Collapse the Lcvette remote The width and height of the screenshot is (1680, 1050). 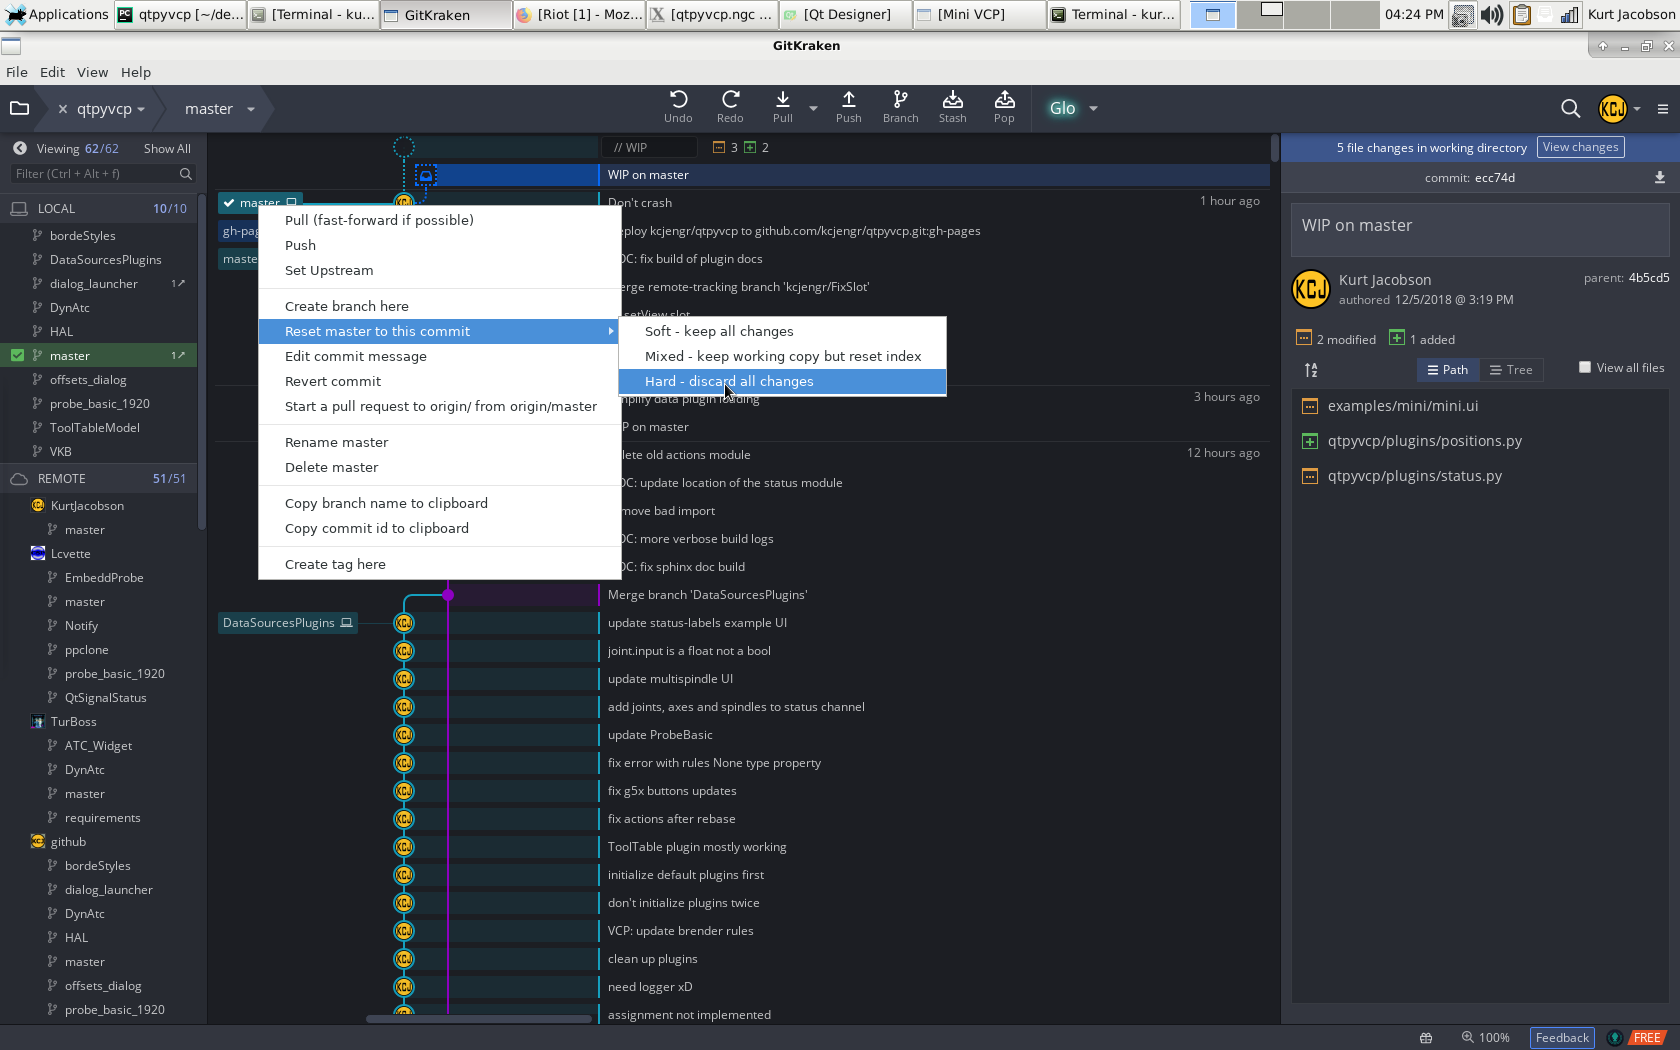[70, 554]
